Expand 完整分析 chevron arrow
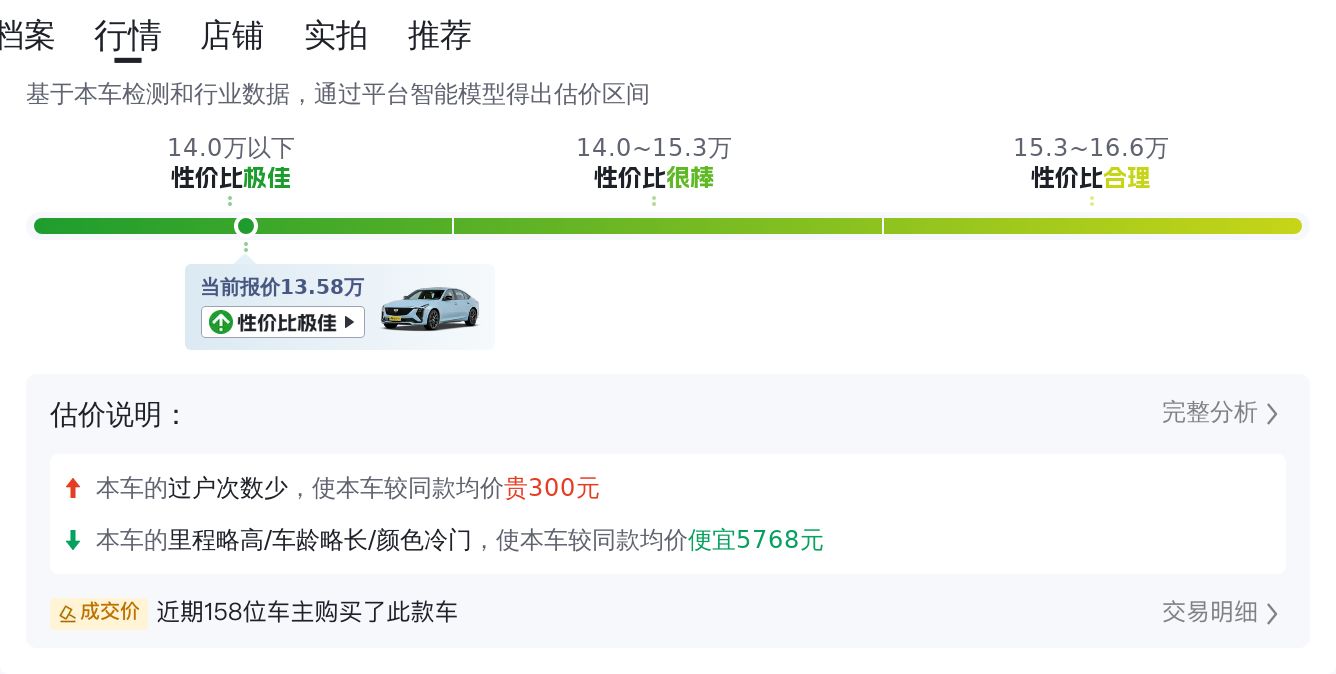The width and height of the screenshot is (1336, 674). (1272, 413)
